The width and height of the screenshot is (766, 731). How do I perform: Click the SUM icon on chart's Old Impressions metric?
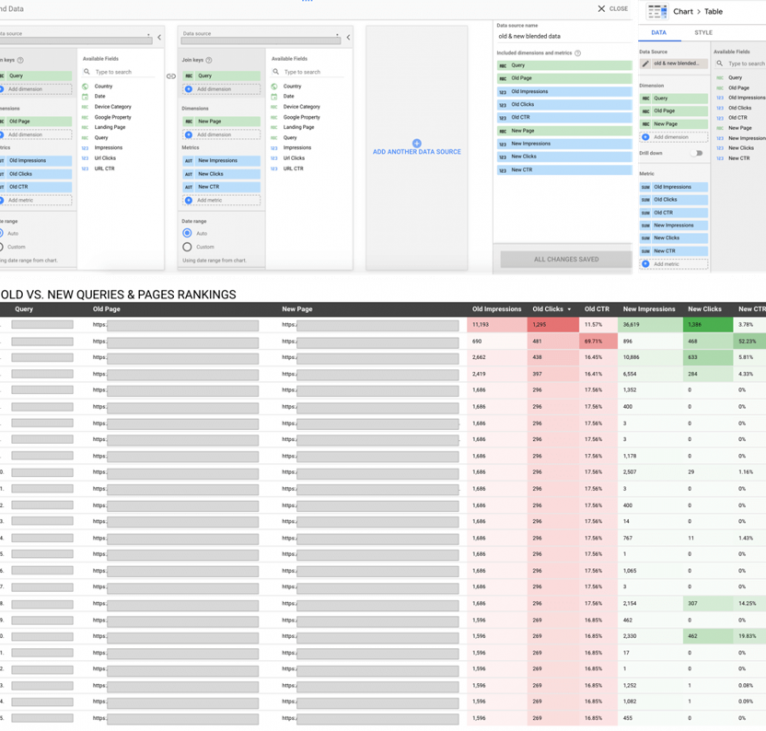[646, 187]
